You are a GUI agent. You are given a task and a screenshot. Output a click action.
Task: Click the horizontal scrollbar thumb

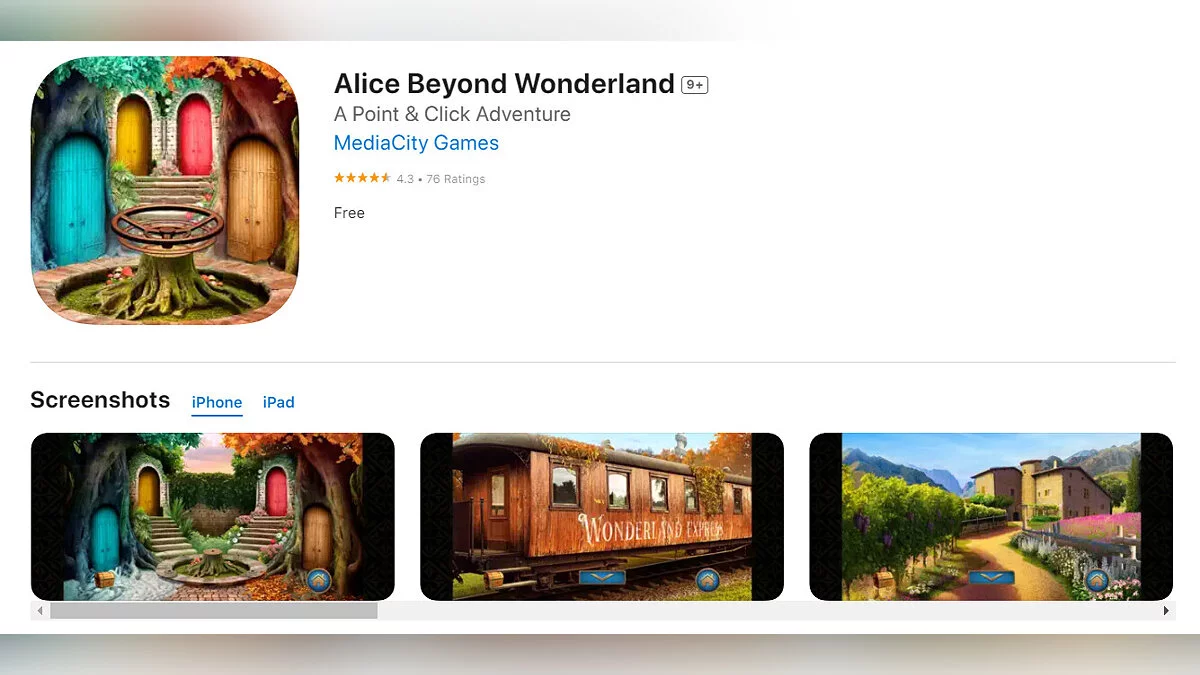coord(214,610)
